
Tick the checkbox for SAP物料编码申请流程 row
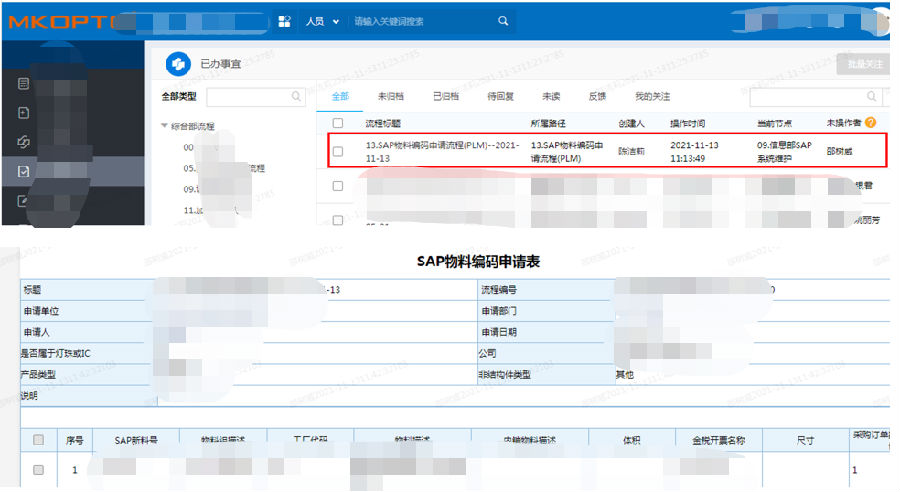coord(338,152)
